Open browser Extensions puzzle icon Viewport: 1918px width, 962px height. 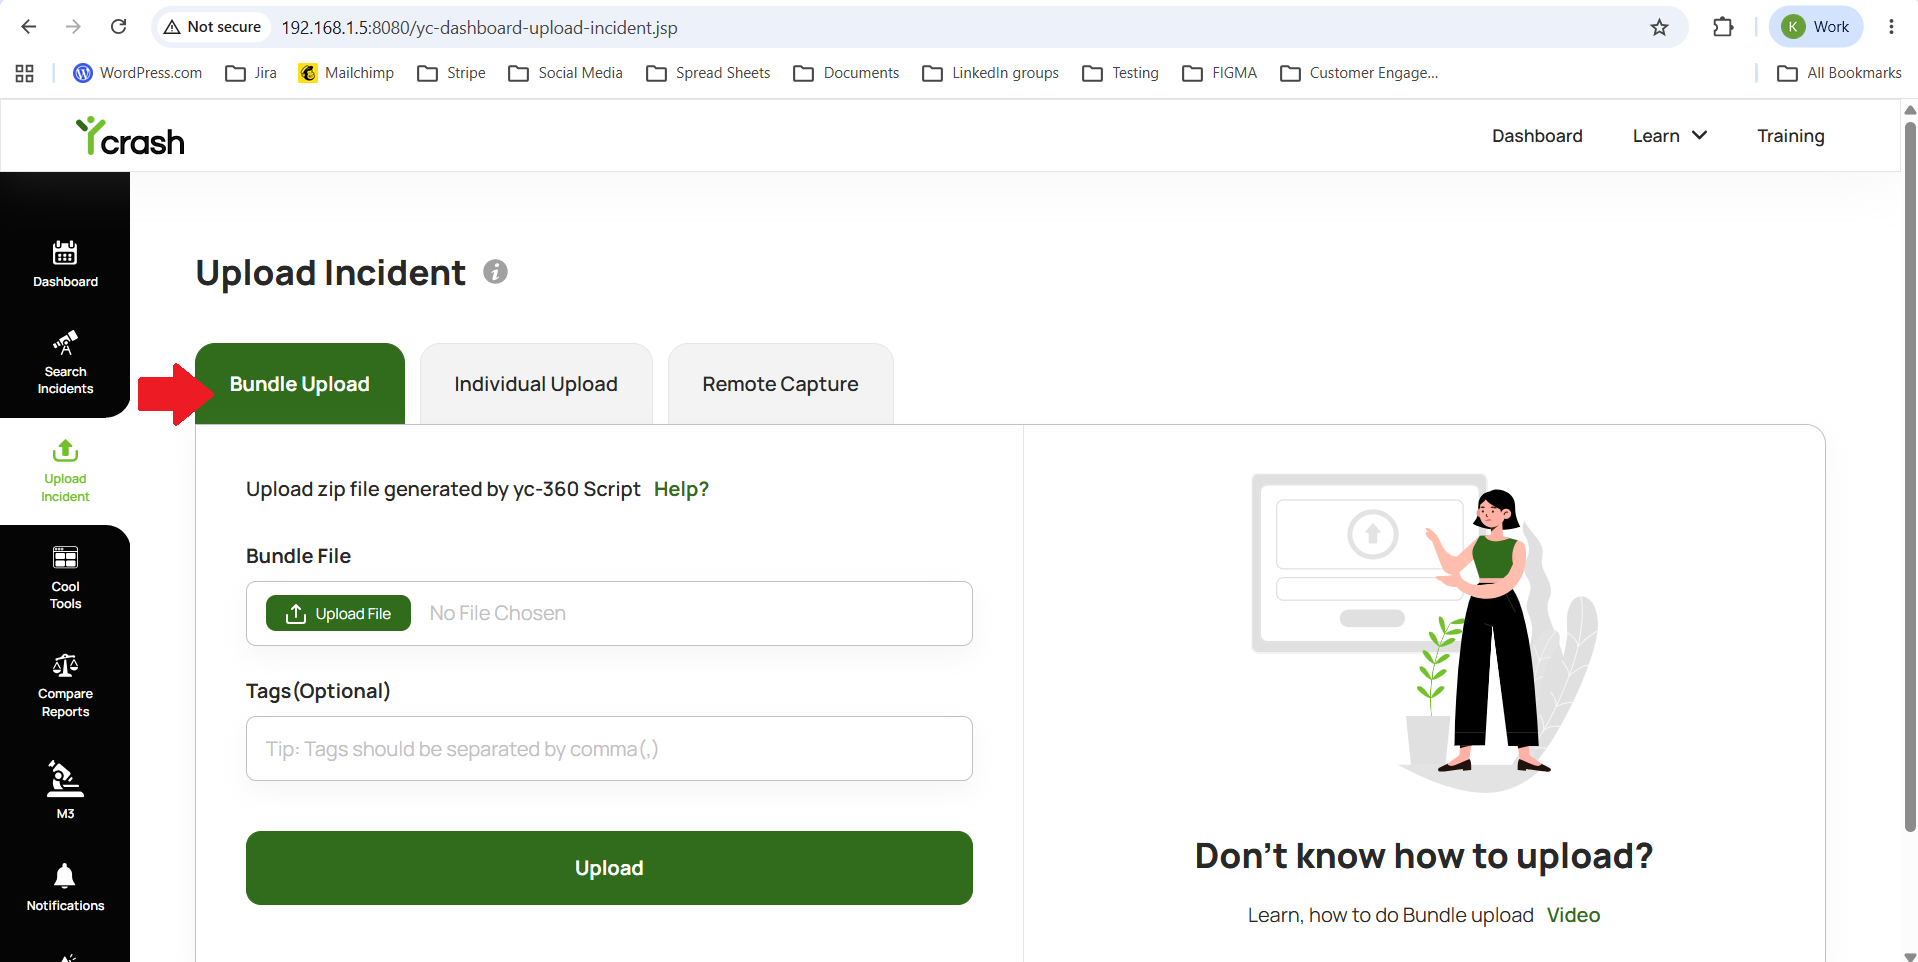click(x=1723, y=27)
